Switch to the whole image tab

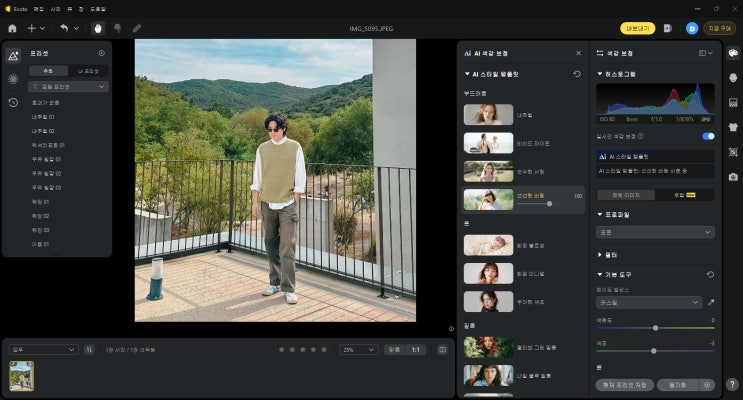click(626, 195)
